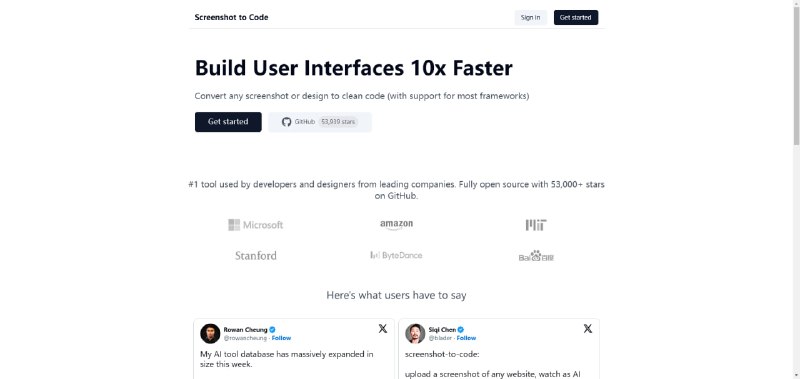
Task: Open Rowan Cheung's name link
Action: [245, 330]
